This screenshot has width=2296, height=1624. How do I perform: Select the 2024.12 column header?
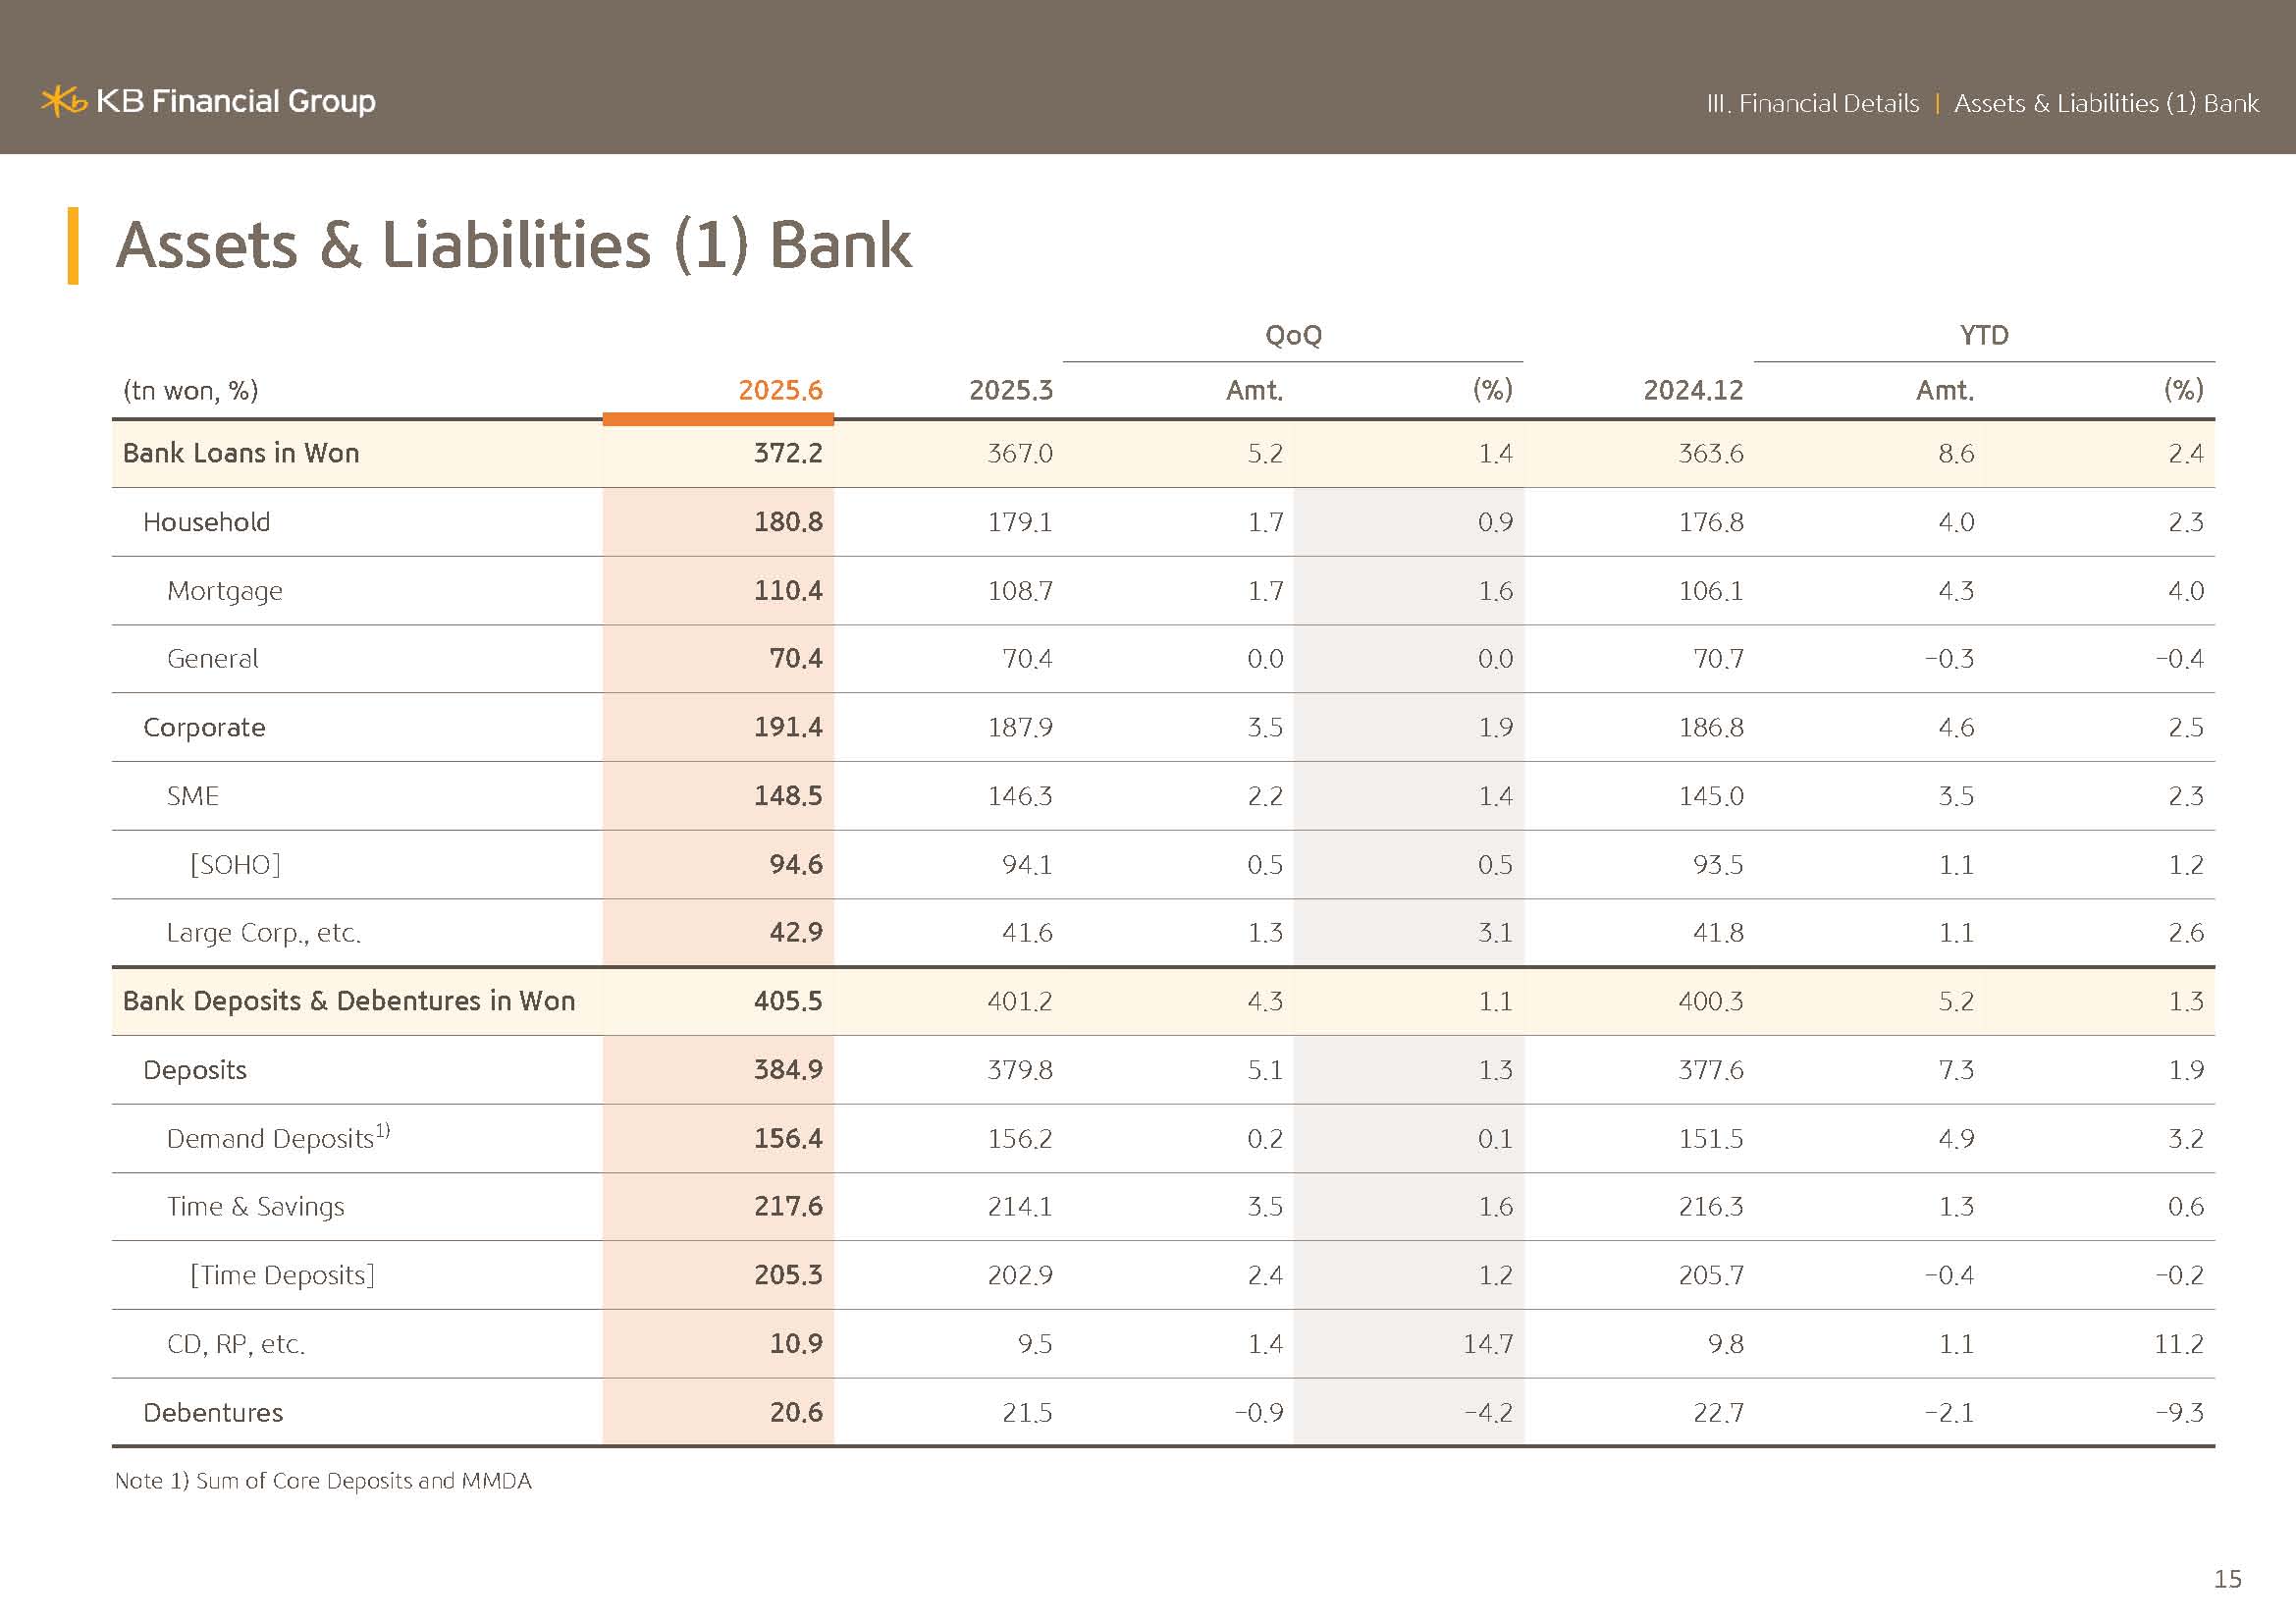[x=1692, y=390]
